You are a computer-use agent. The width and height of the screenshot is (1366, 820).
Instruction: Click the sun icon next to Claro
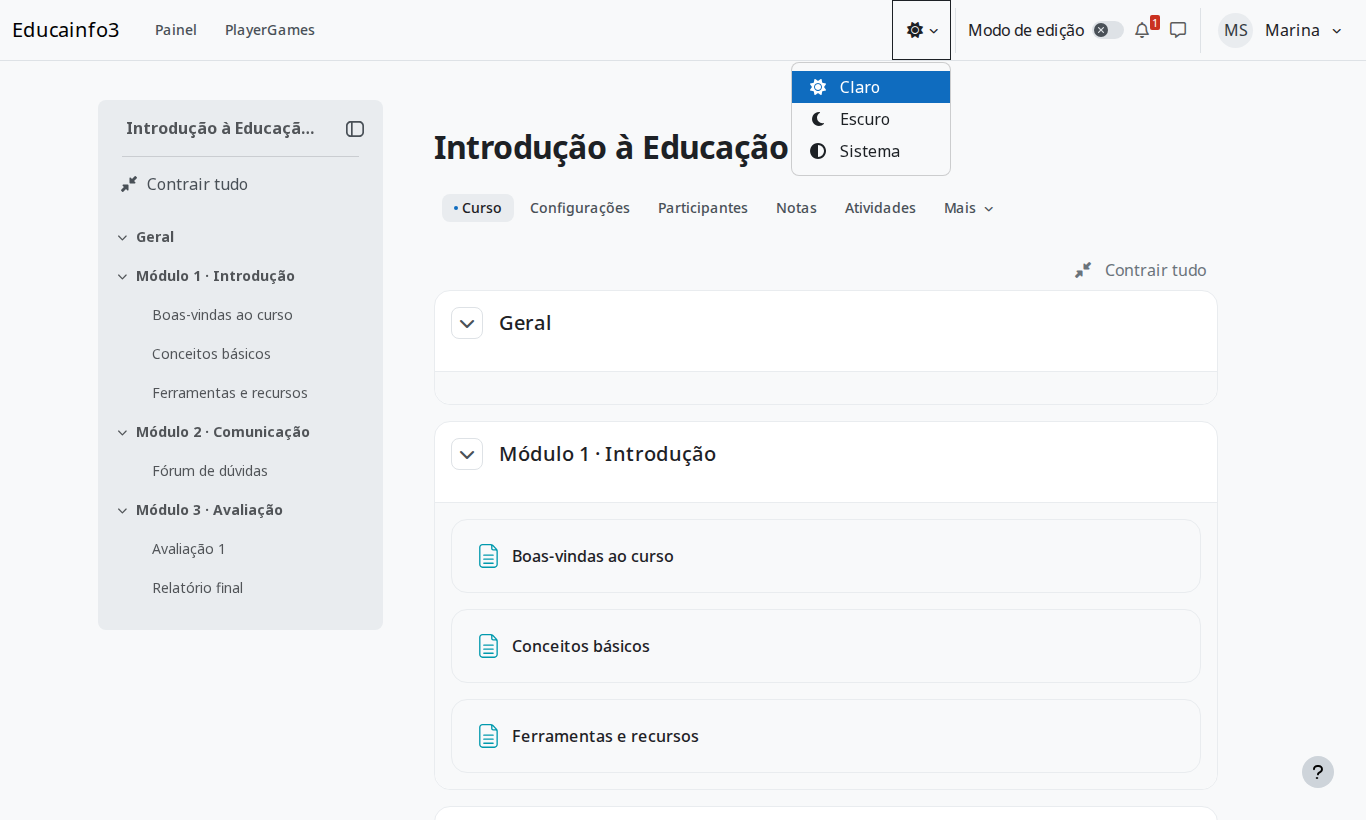[818, 87]
